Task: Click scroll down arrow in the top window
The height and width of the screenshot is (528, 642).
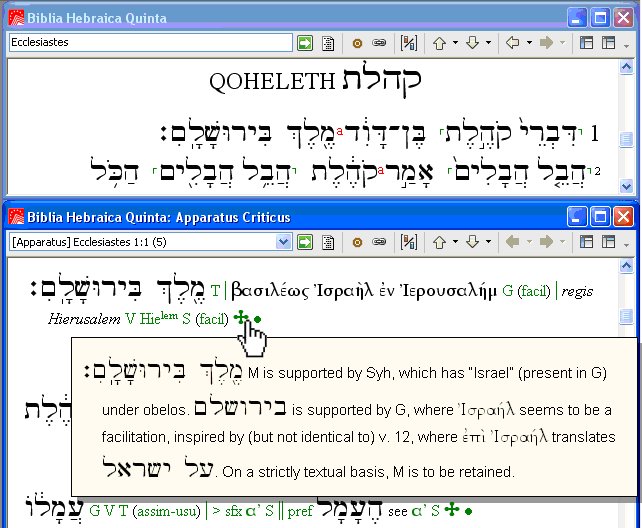Action: (x=626, y=186)
